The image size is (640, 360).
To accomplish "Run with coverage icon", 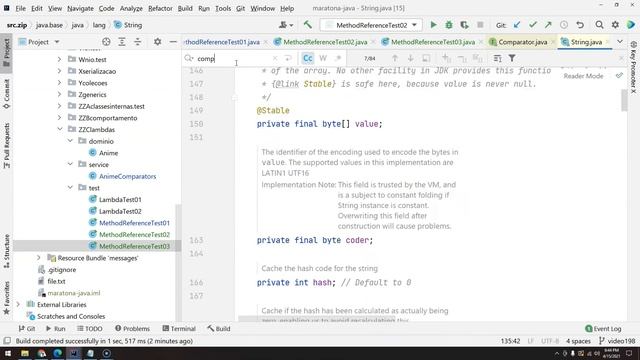I will coord(464,25).
